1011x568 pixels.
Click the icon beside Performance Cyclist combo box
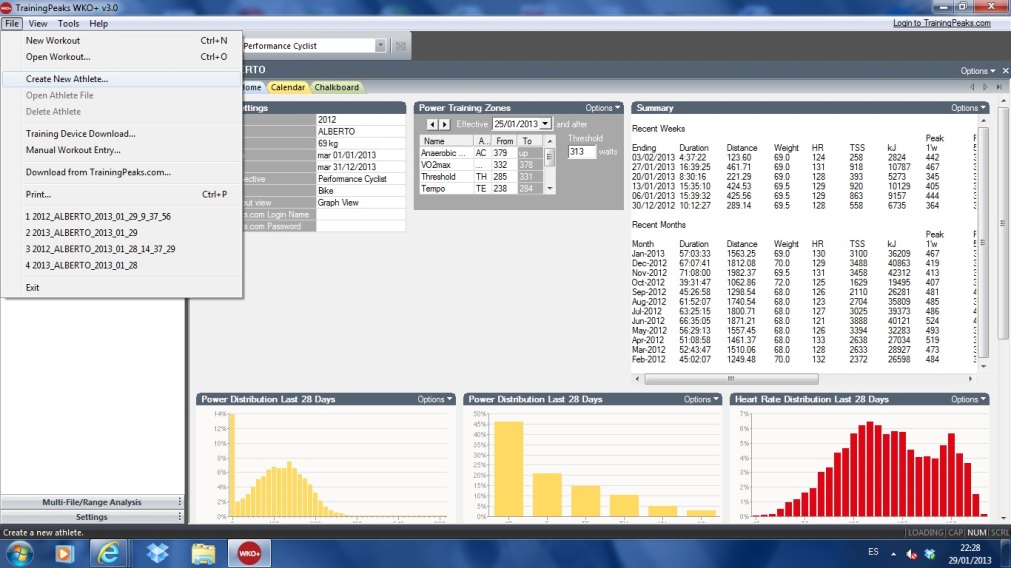tap(400, 46)
